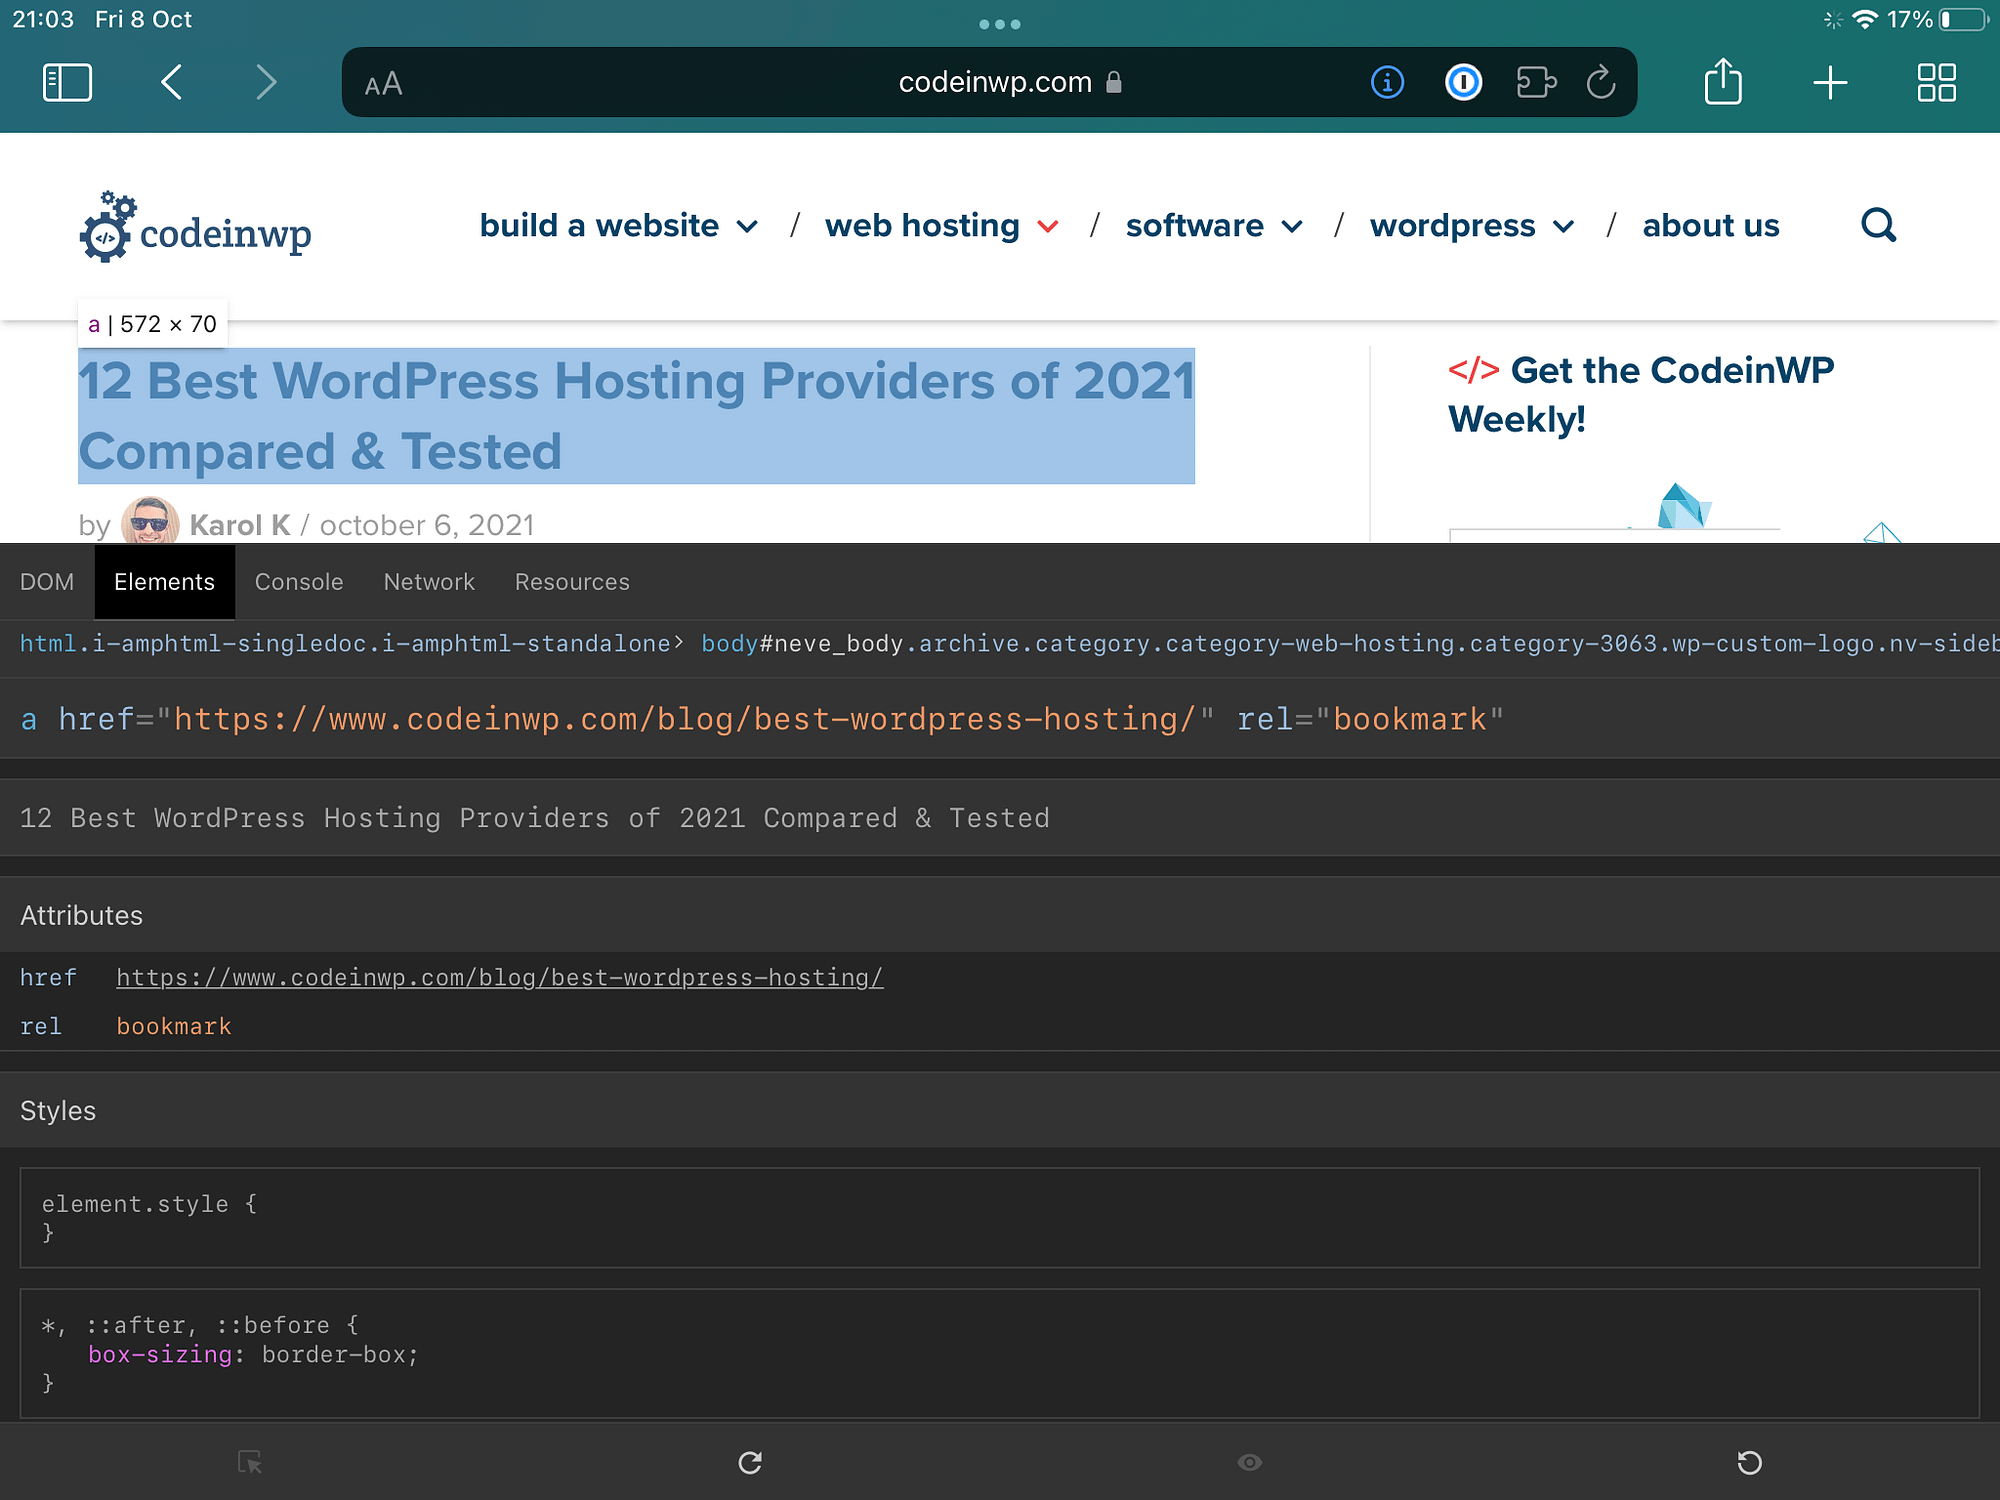Click the Get the CodeinWP Weekly heading
The image size is (2000, 1500).
coord(1641,394)
